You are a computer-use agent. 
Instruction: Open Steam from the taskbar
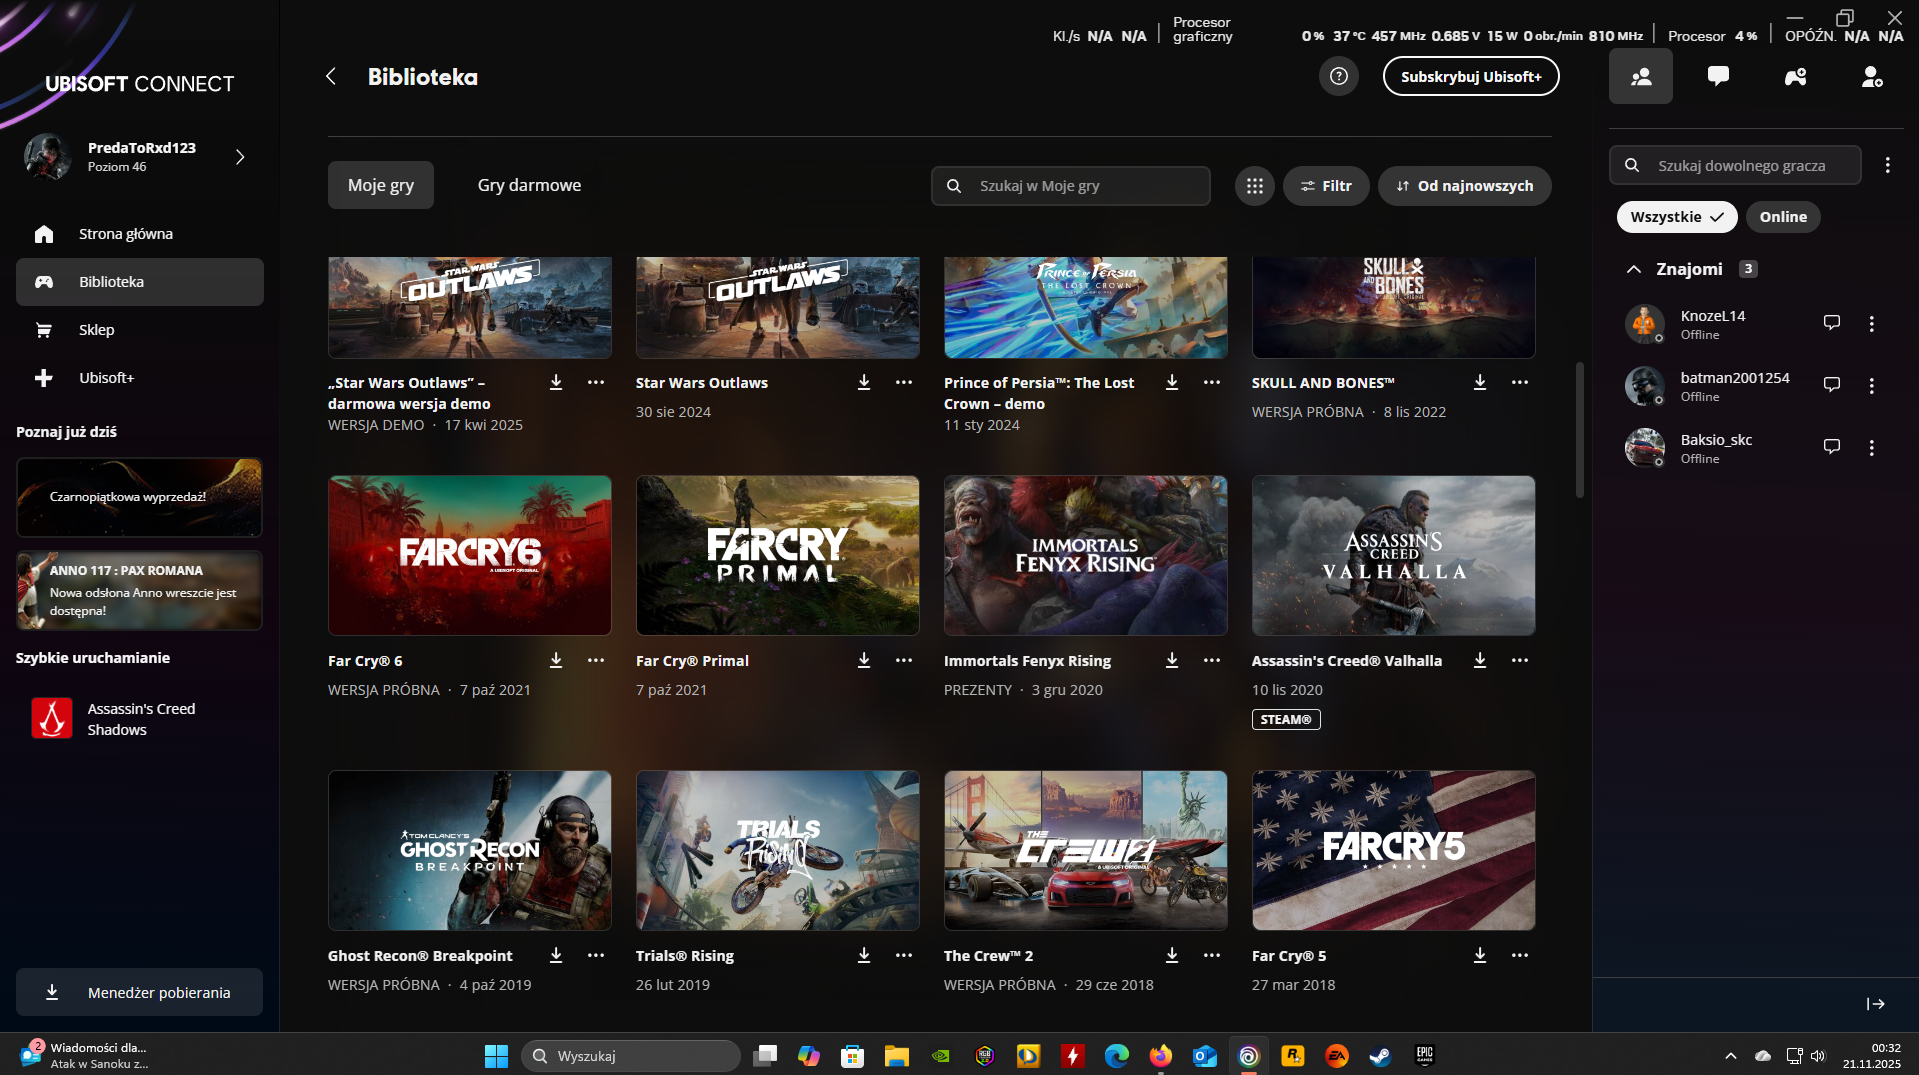[1380, 1056]
